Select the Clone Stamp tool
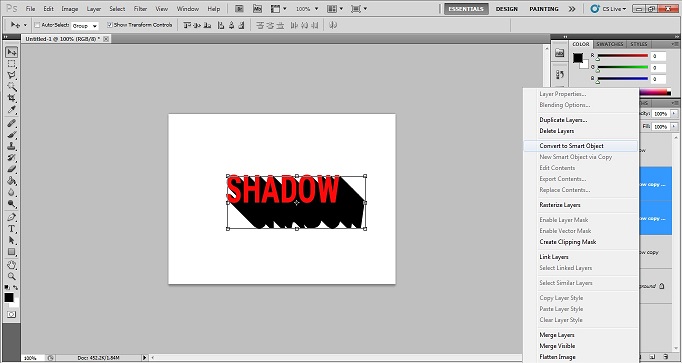The image size is (682, 363). pyautogui.click(x=12, y=146)
